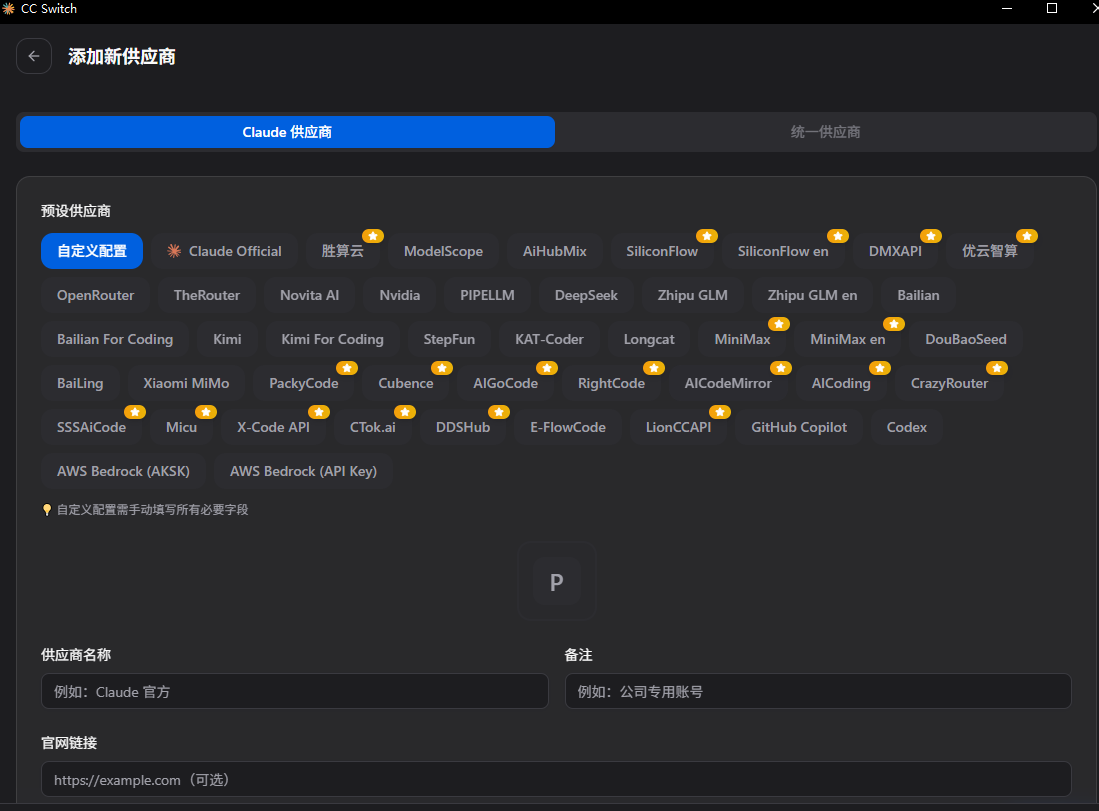
Task: Pick the Longcat preset
Action: [x=649, y=339]
